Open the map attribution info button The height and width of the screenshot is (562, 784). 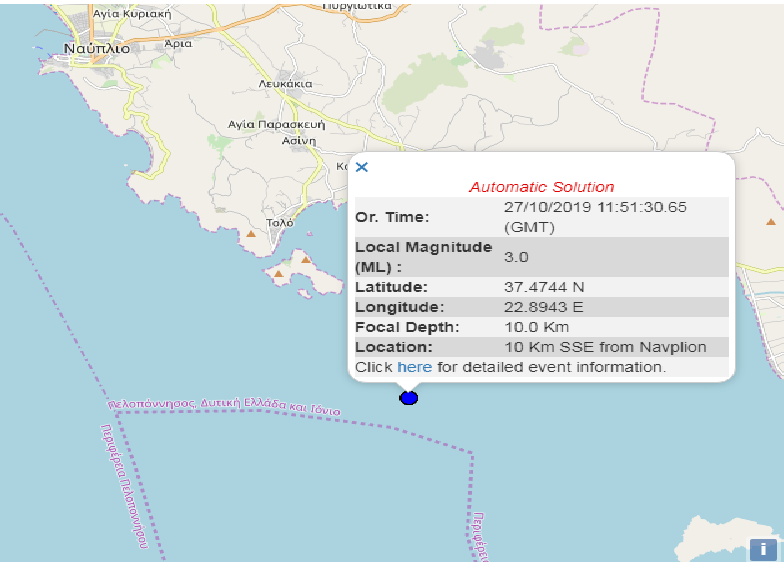point(763,548)
